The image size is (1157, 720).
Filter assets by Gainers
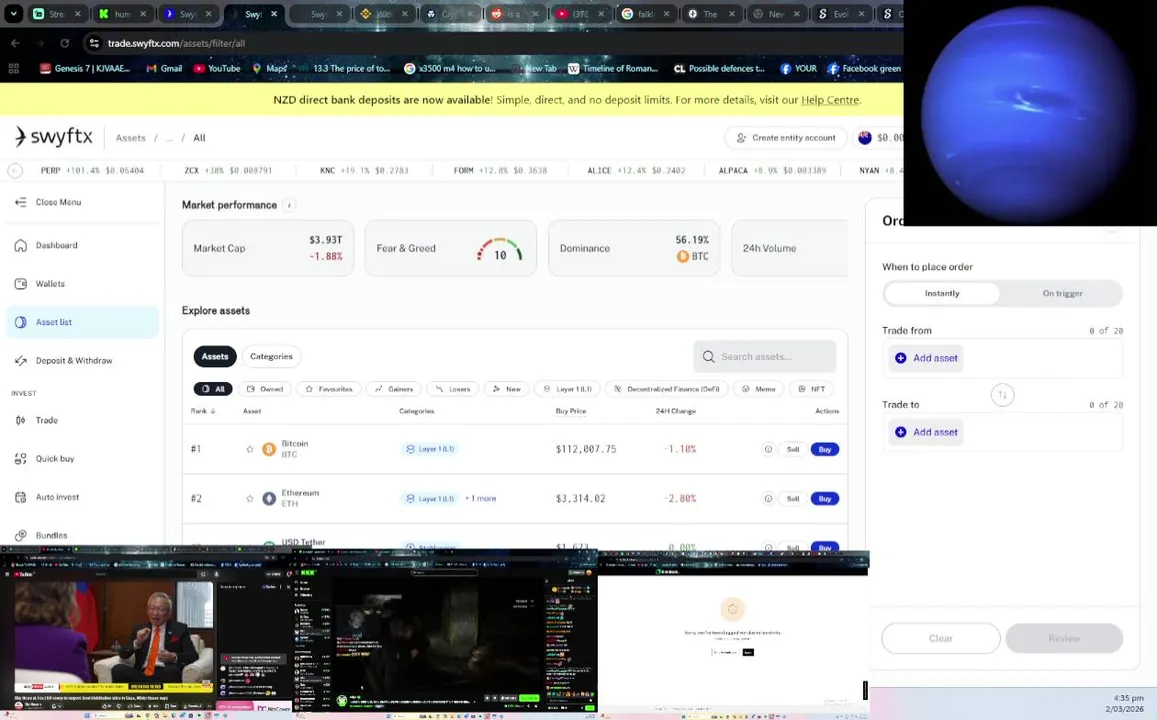click(394, 389)
